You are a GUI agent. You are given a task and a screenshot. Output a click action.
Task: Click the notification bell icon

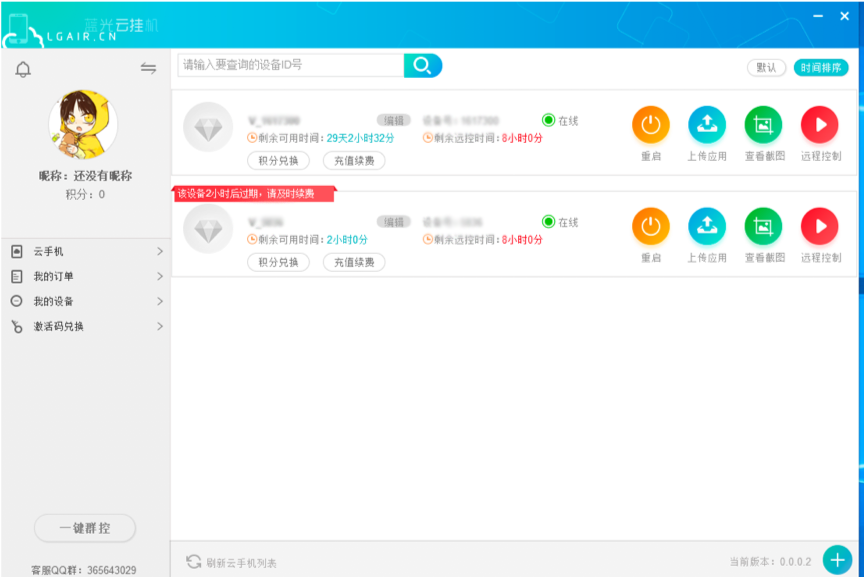[x=23, y=68]
